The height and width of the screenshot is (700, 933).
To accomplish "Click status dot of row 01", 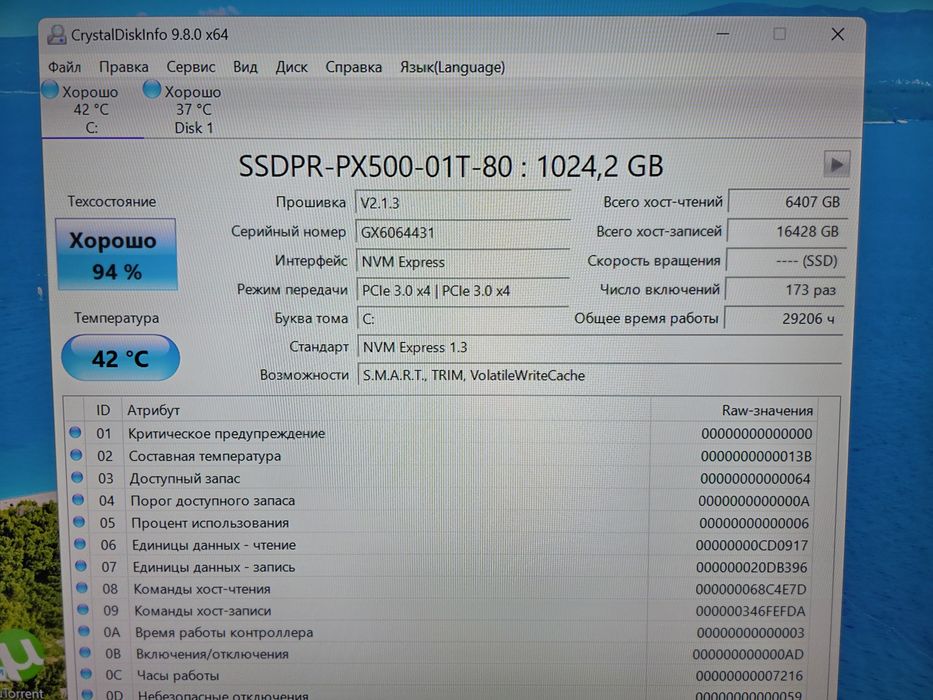I will [75, 432].
